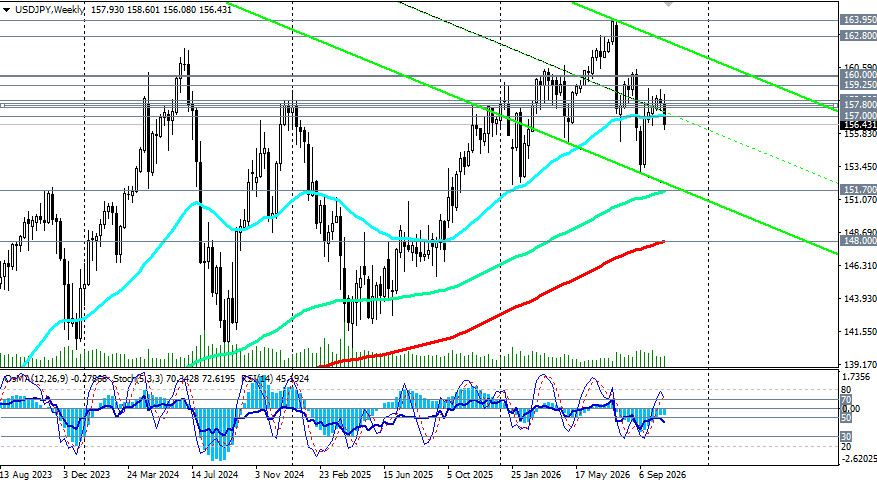
Task: Click the 23 Feb 2025 date label
Action: pos(345,474)
